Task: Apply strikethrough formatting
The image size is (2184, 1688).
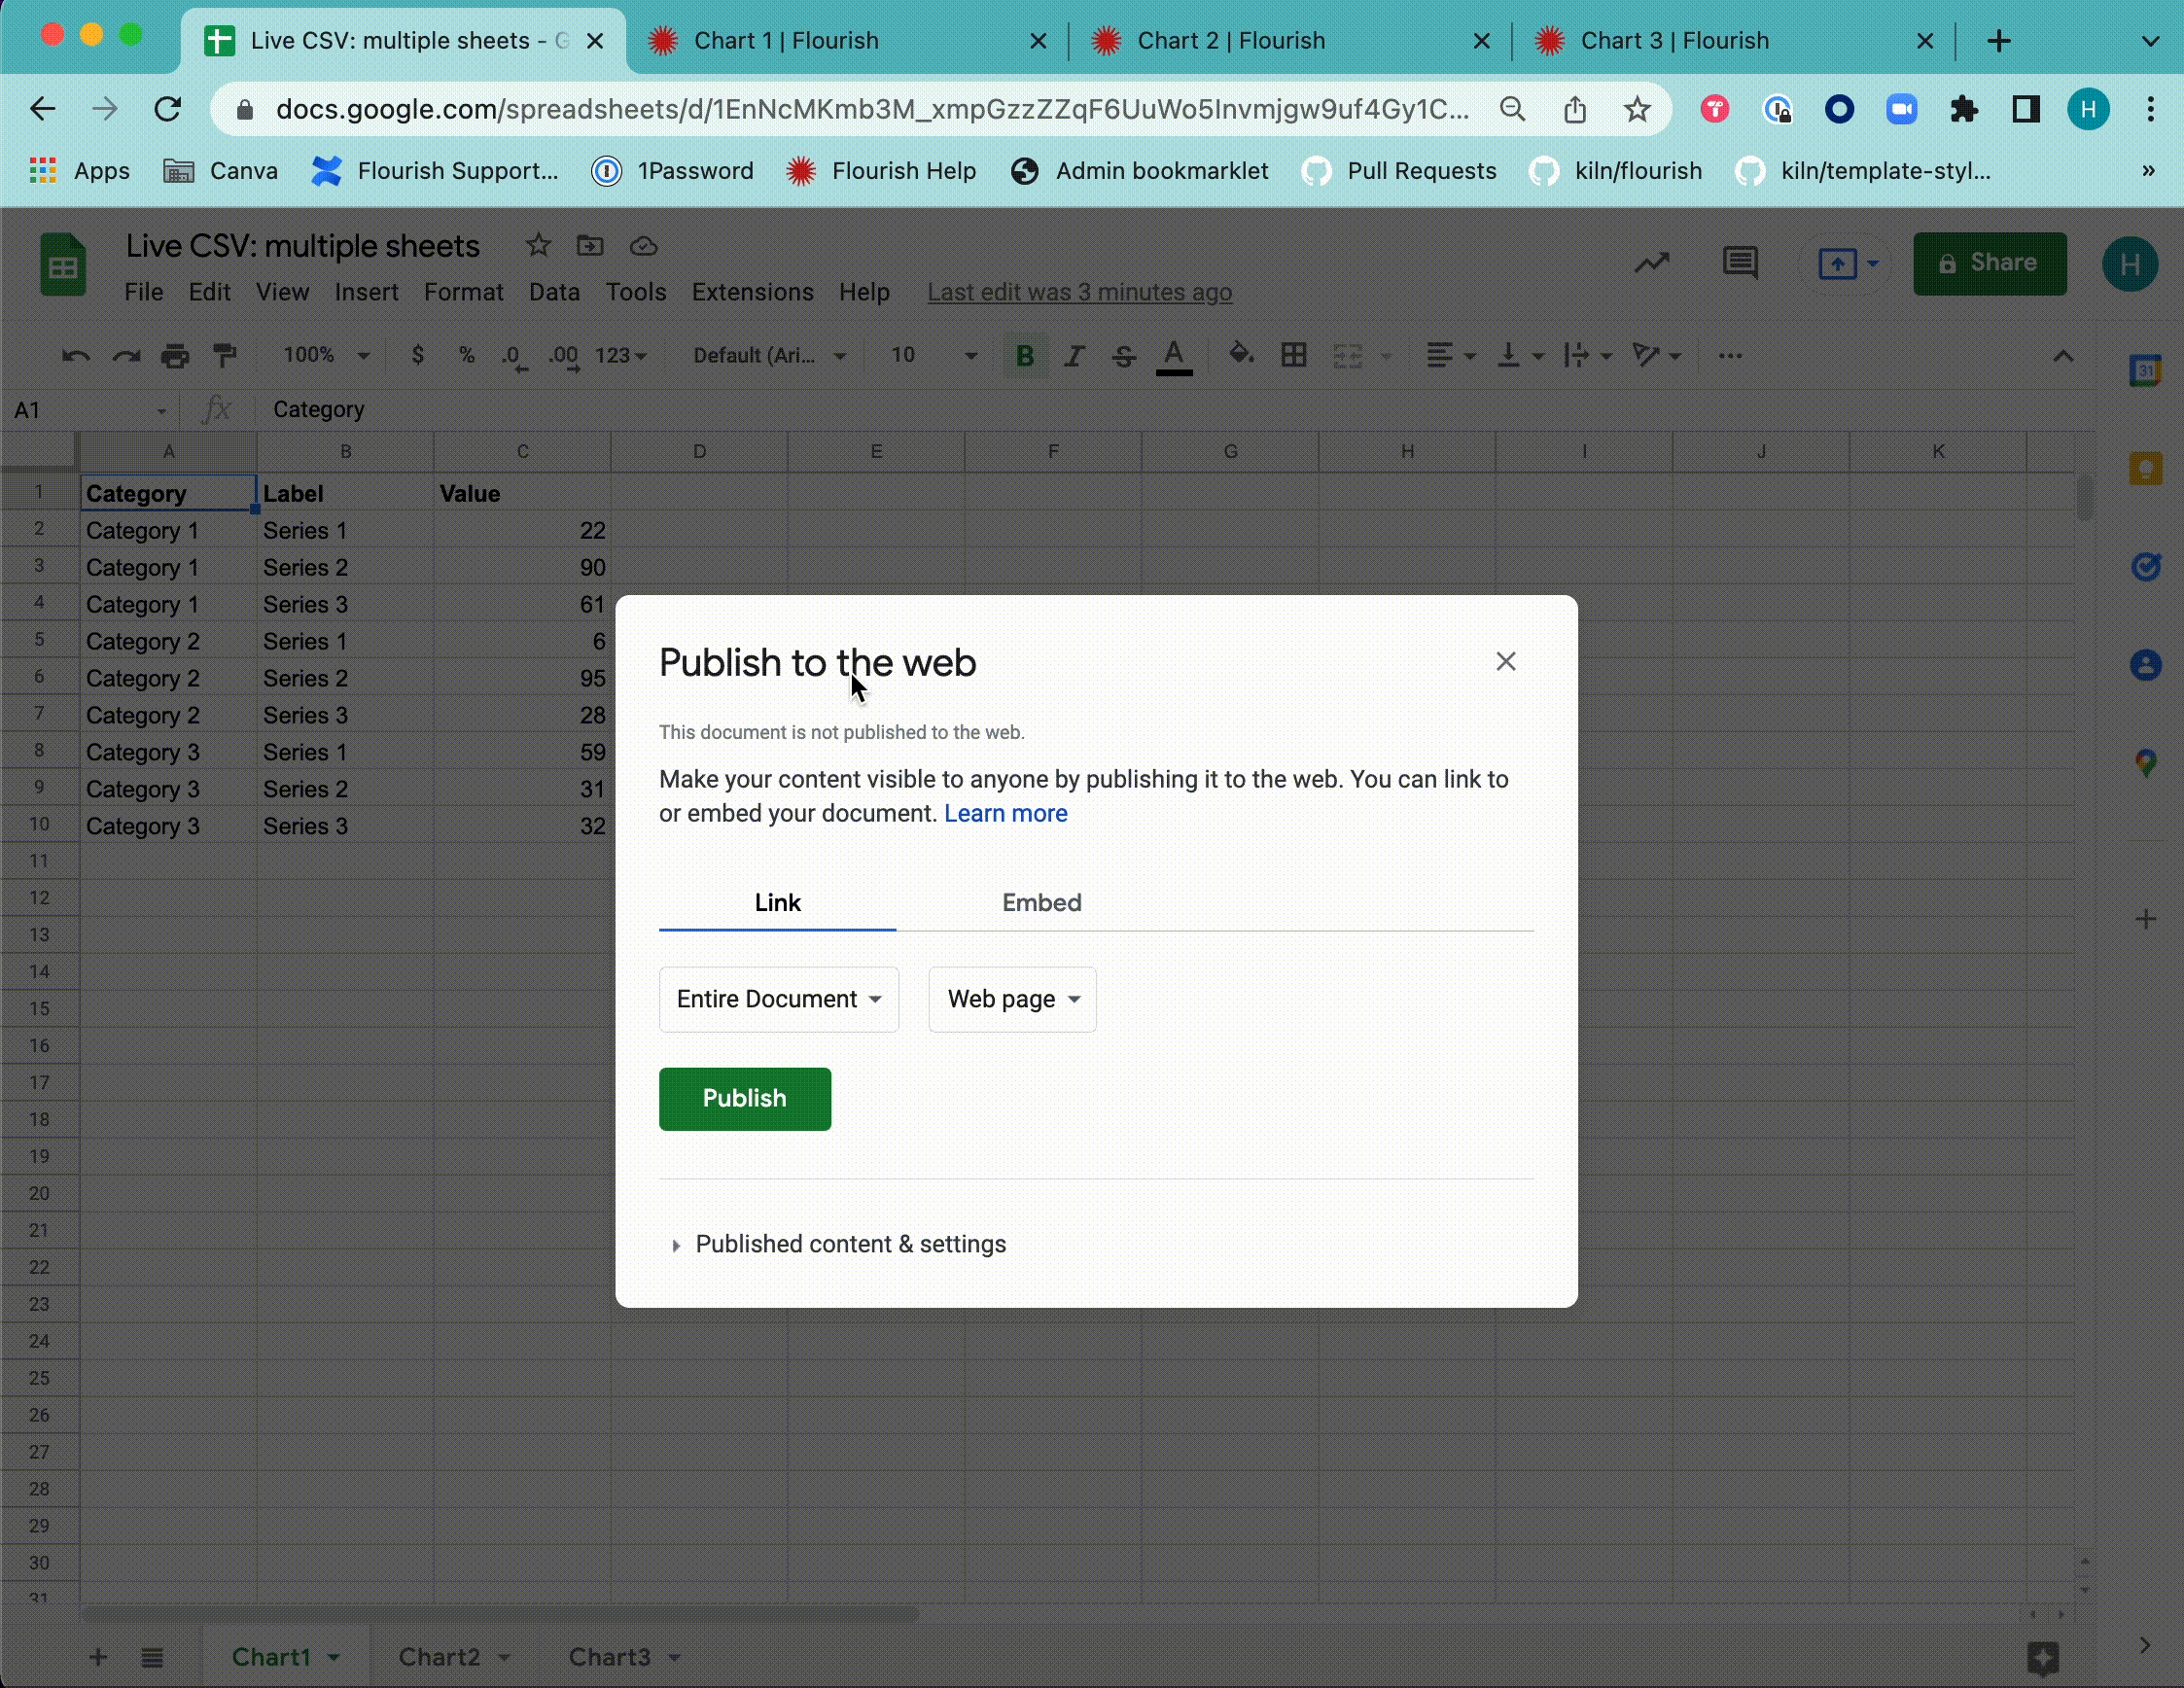Action: point(1122,355)
